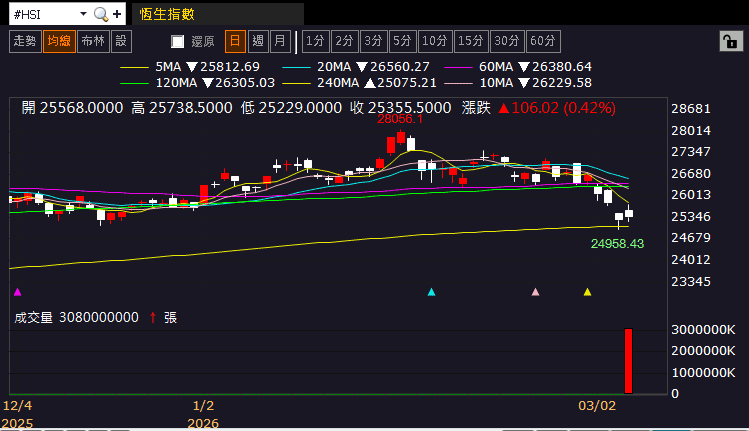Click the 高 25738.5000 high value
Screen dimensions: 749x431
pos(182,108)
